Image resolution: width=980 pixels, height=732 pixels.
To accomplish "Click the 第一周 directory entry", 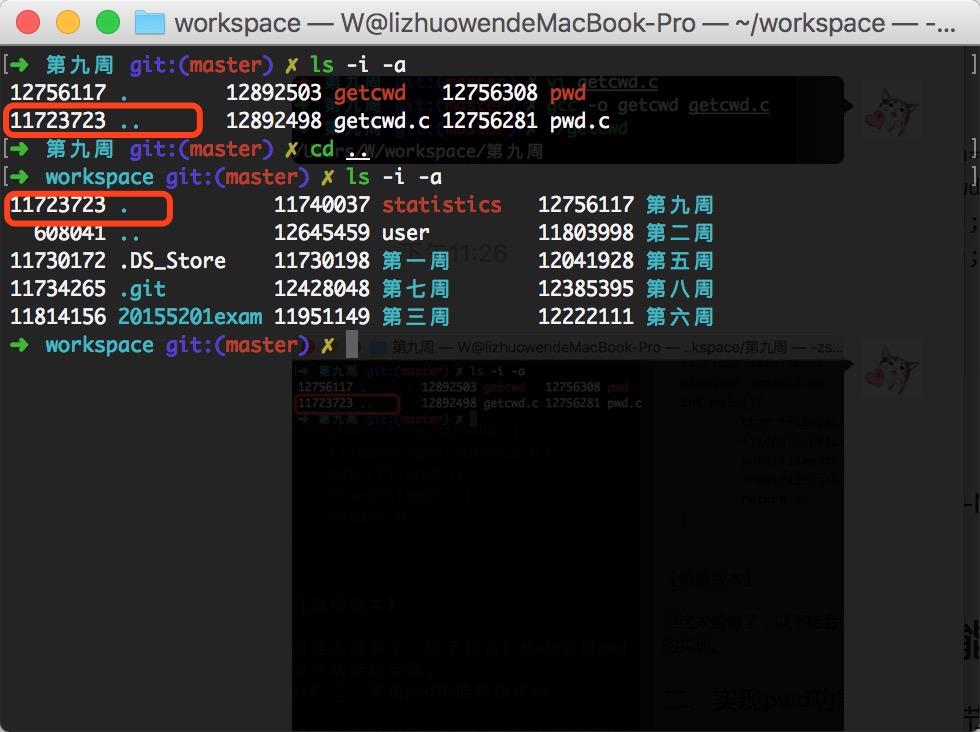I will tap(416, 261).
